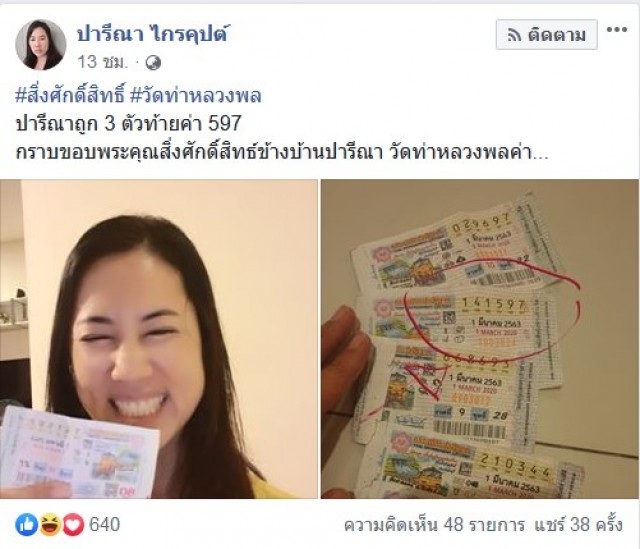The width and height of the screenshot is (640, 549).
Task: Open the three-dot post options menu
Action: coord(616,30)
